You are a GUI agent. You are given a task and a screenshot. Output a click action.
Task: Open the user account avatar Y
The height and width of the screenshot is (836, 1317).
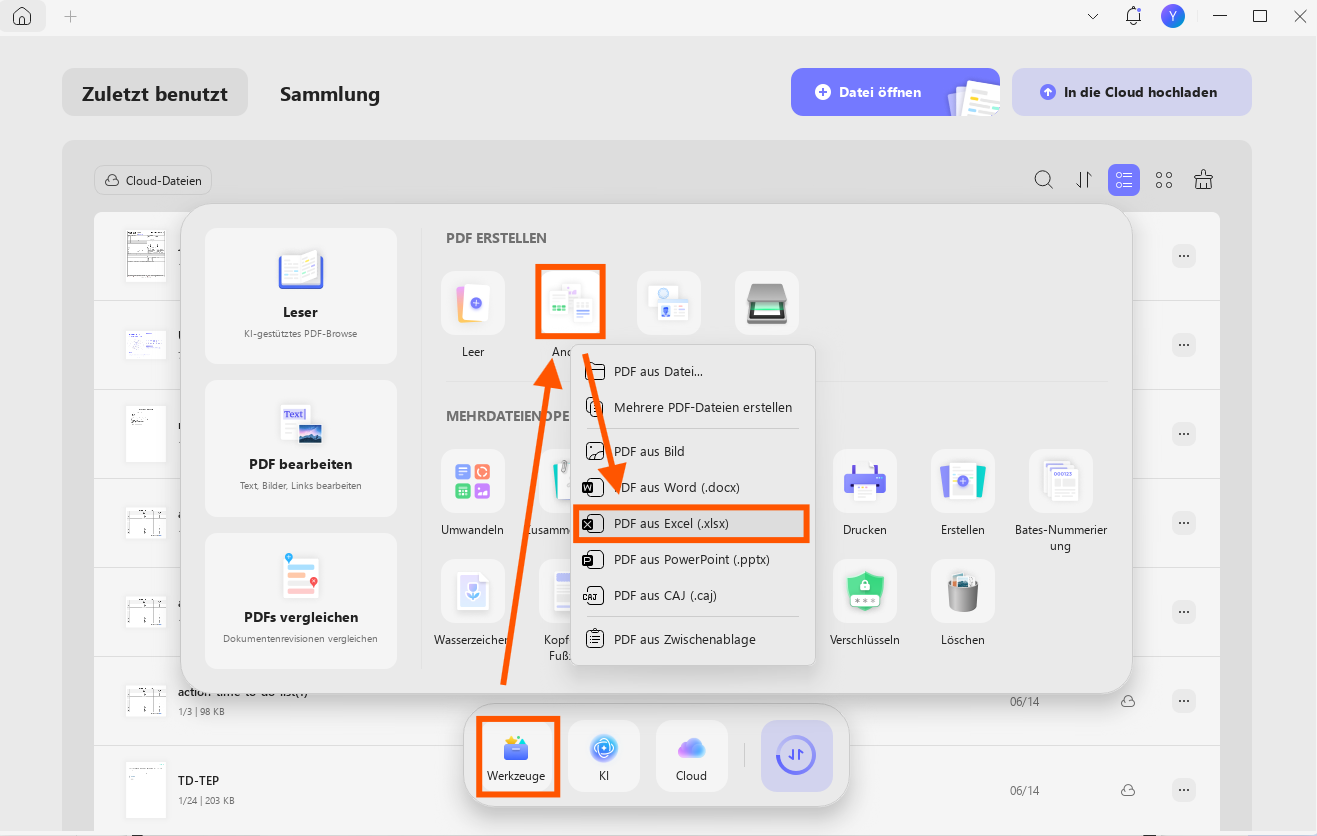tap(1173, 16)
